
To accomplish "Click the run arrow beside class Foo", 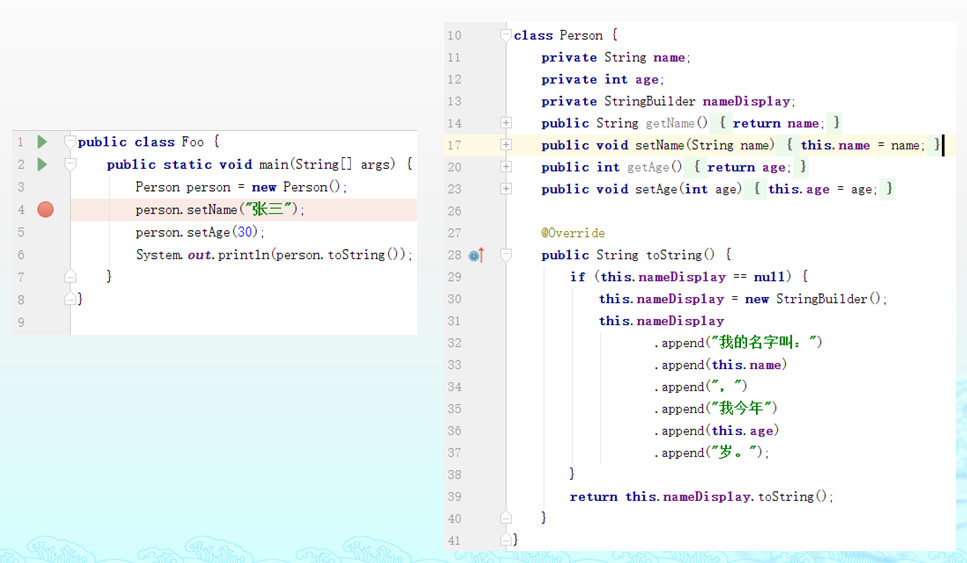I will (41, 142).
